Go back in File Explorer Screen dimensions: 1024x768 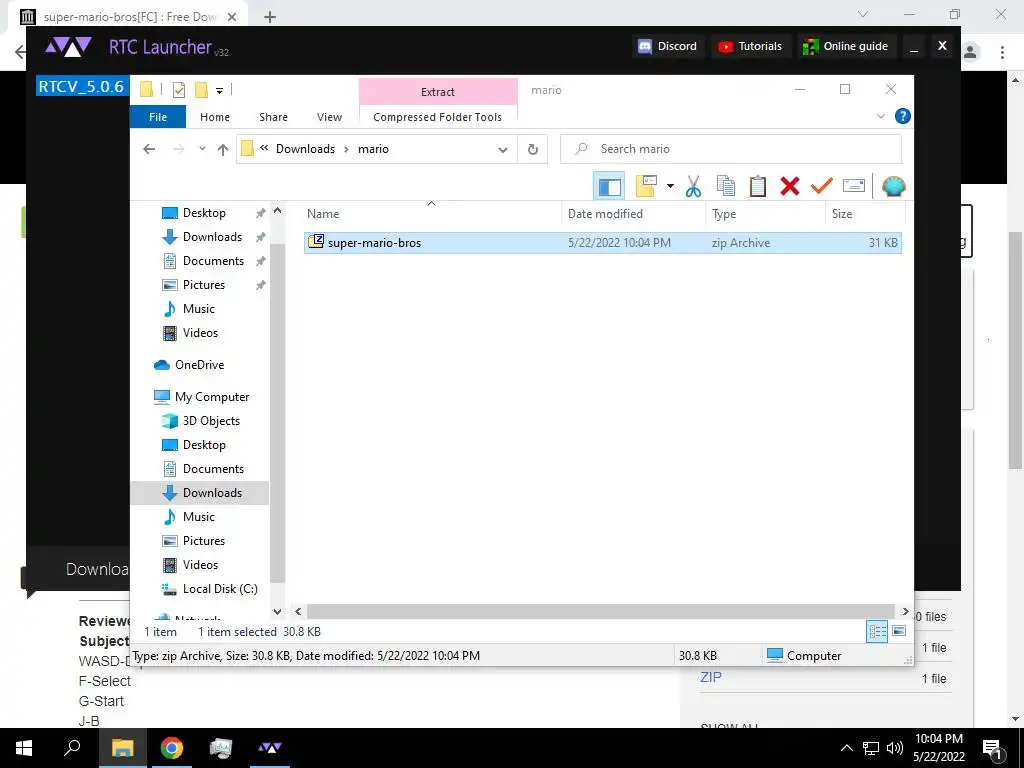coord(149,150)
